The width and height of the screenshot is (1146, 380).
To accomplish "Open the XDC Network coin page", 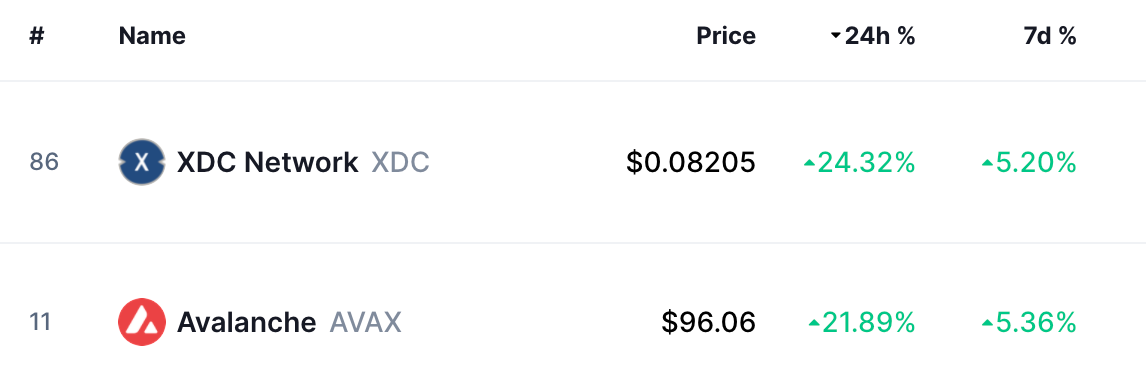I will click(267, 162).
